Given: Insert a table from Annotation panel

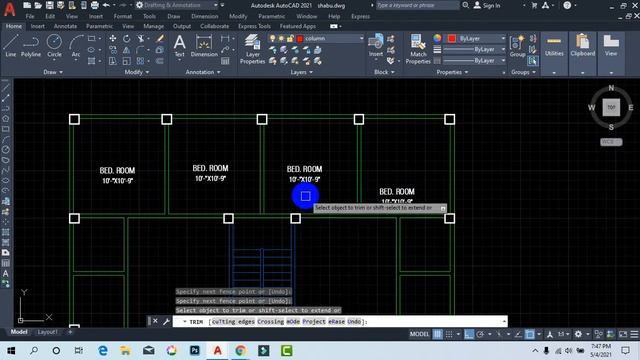Looking at the screenshot, I should 225,61.
